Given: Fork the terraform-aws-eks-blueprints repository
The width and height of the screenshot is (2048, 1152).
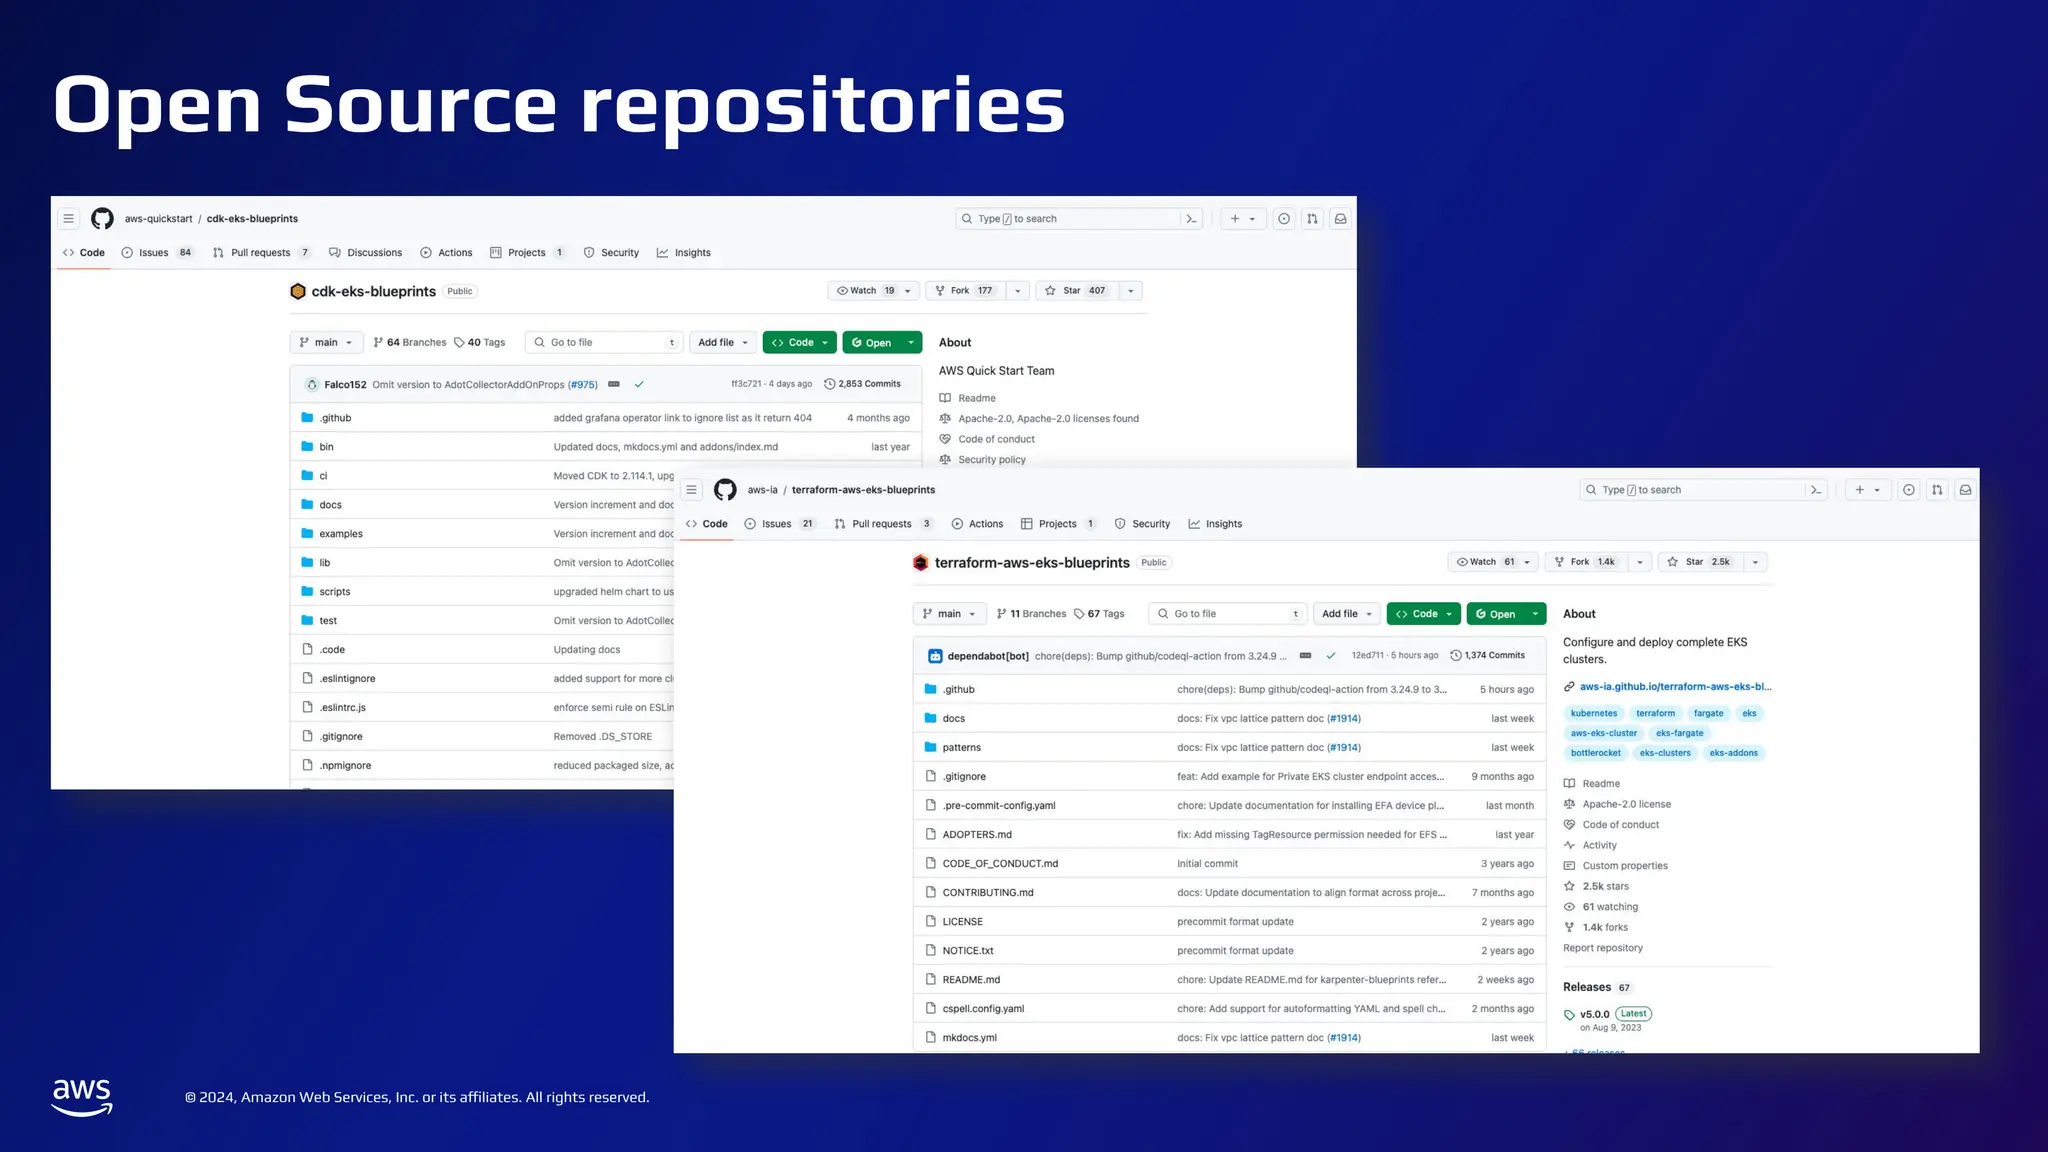Looking at the screenshot, I should 1586,562.
